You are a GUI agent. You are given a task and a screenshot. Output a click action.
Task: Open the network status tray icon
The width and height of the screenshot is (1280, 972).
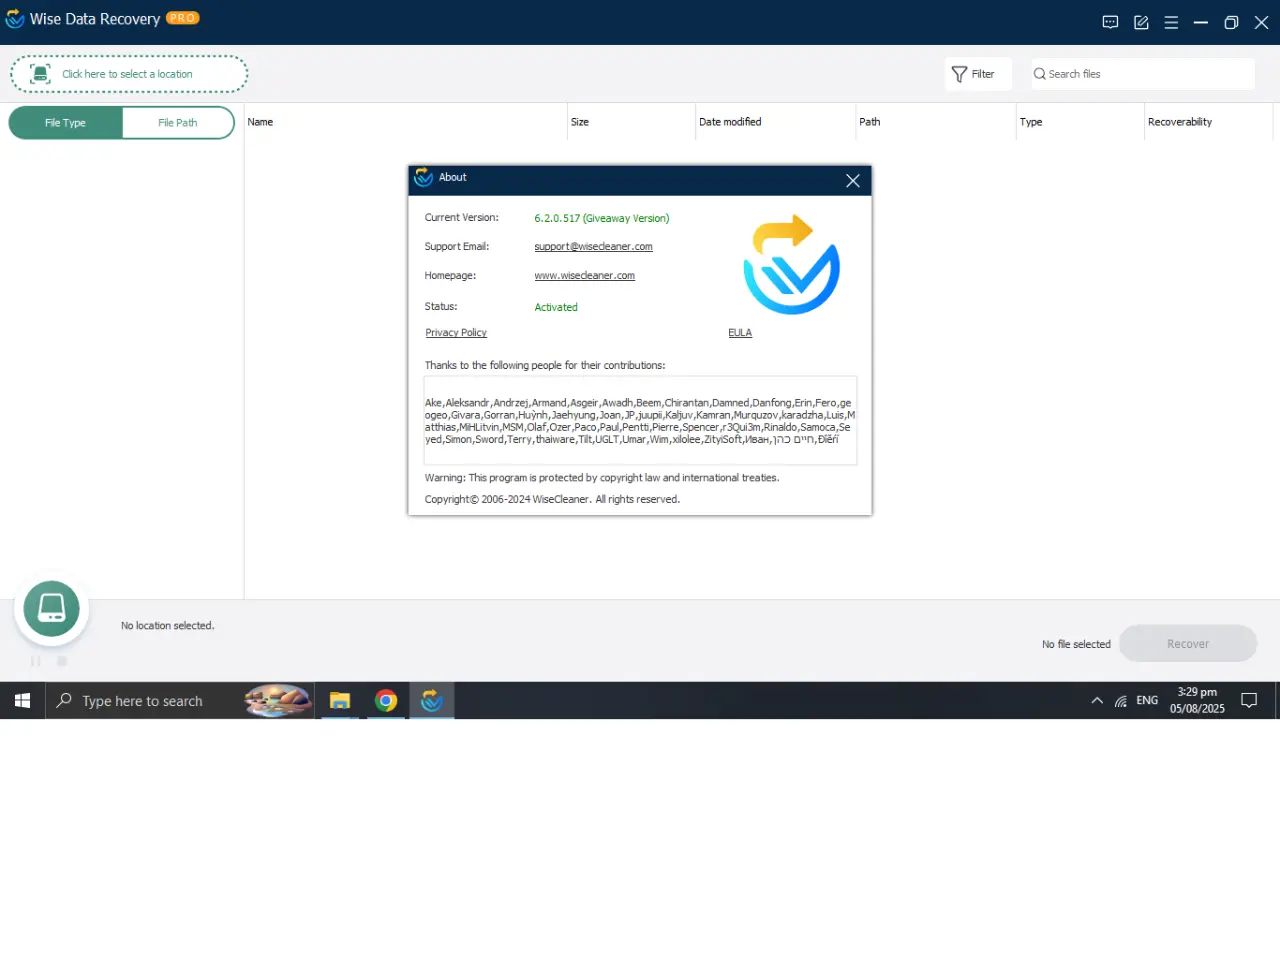tap(1121, 701)
